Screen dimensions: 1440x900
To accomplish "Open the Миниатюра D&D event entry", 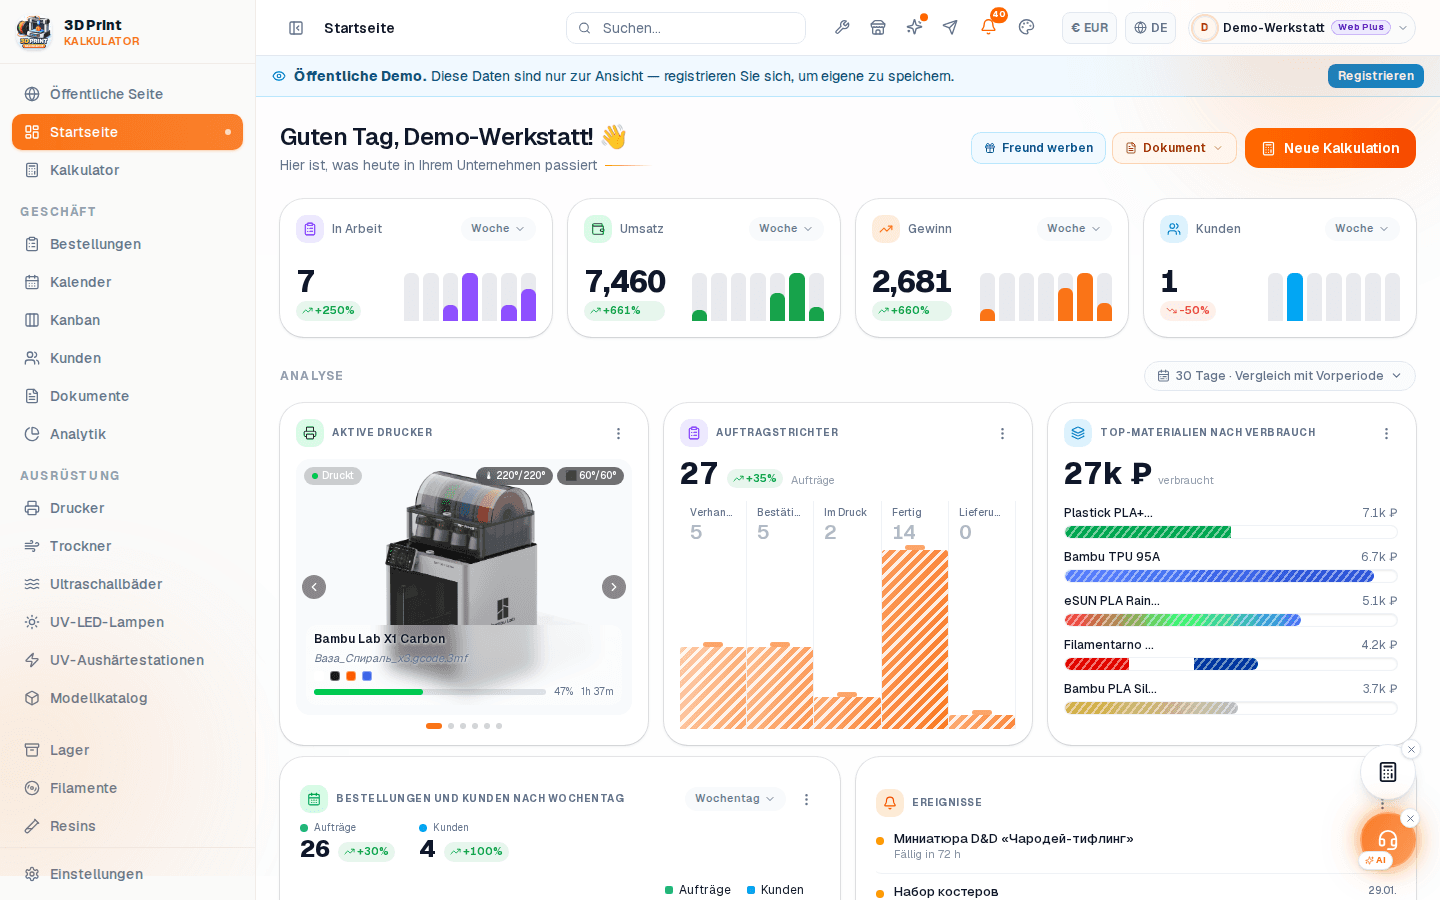I will 1136,846.
